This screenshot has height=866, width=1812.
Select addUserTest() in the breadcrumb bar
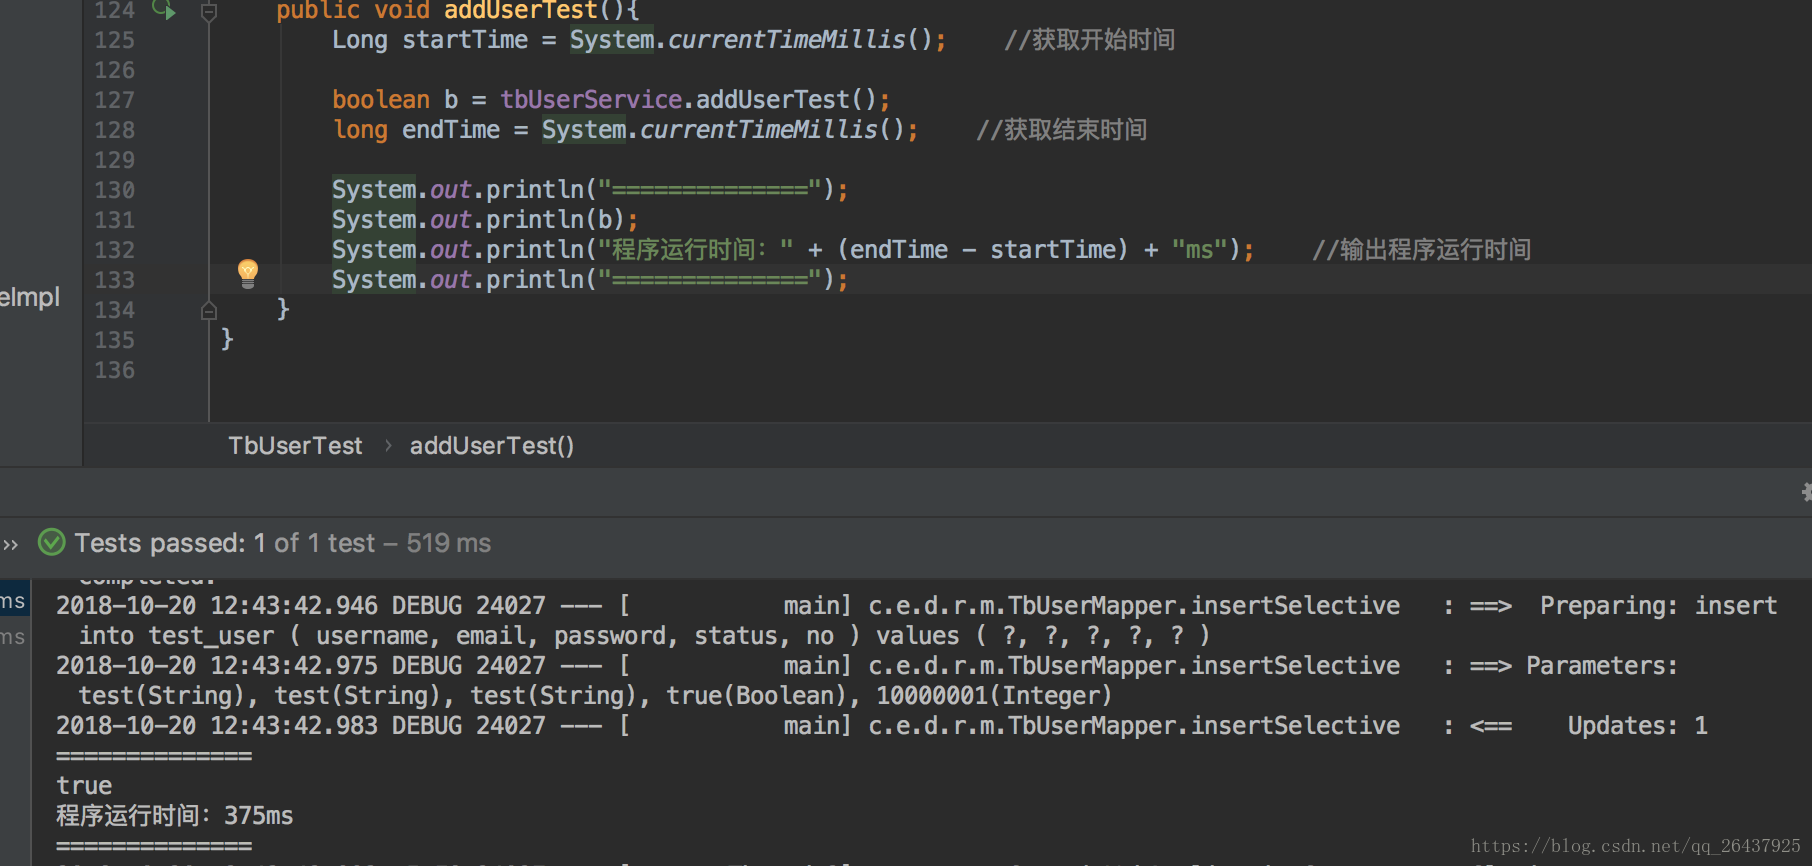tap(492, 446)
